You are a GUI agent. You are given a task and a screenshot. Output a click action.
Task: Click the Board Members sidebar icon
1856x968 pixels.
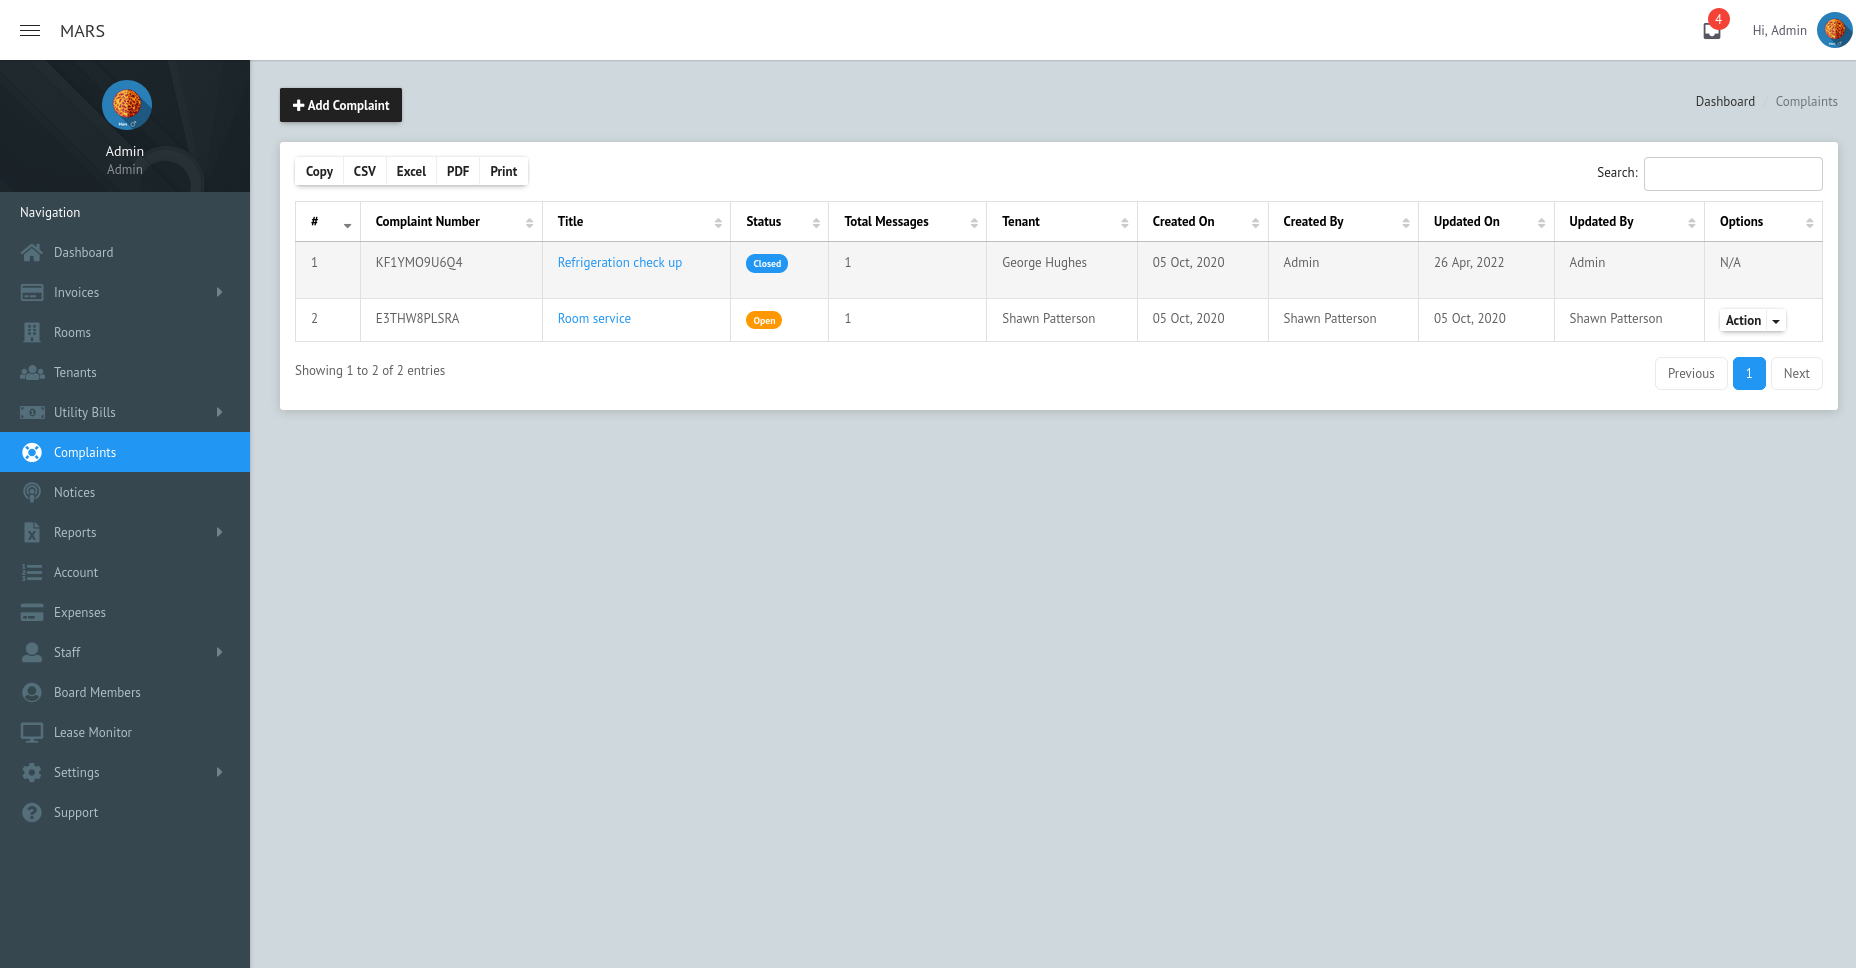(x=33, y=692)
